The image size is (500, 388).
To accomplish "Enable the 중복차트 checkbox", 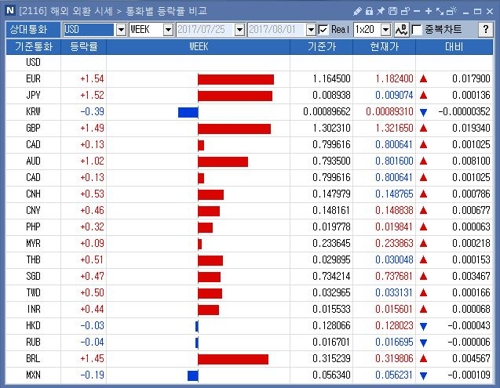I will (416, 30).
